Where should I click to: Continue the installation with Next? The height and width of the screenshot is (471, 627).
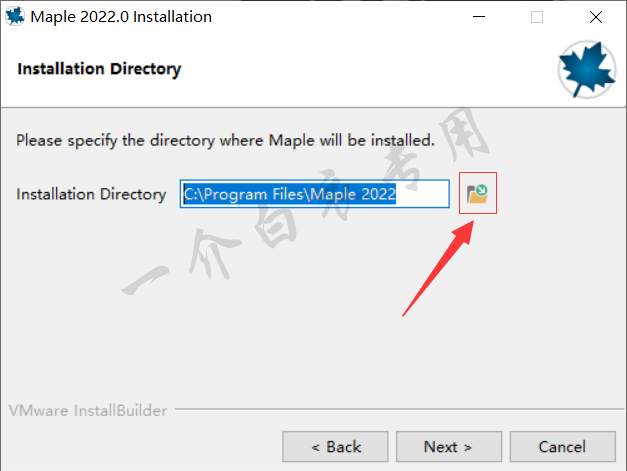(449, 447)
